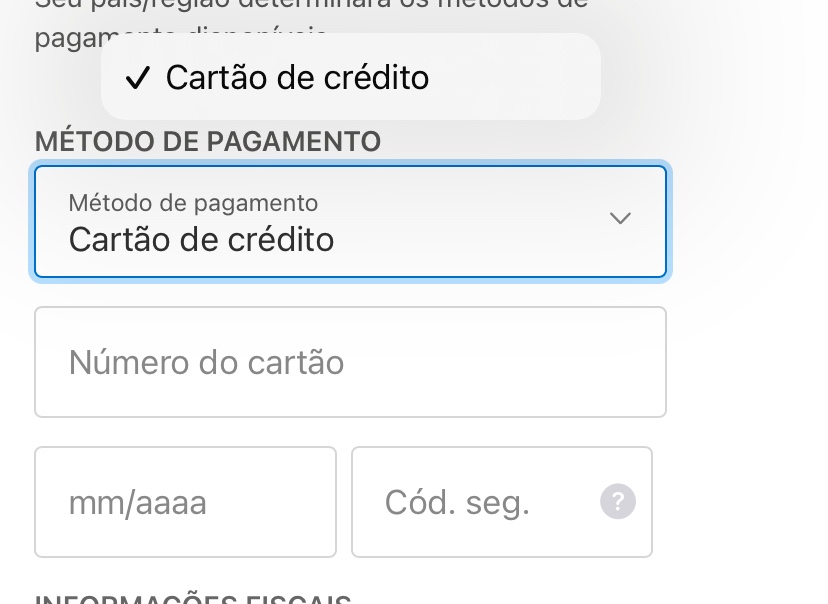Open the Método de pagamento combo box
Viewport: 828px width, 604px height.
click(x=350, y=222)
